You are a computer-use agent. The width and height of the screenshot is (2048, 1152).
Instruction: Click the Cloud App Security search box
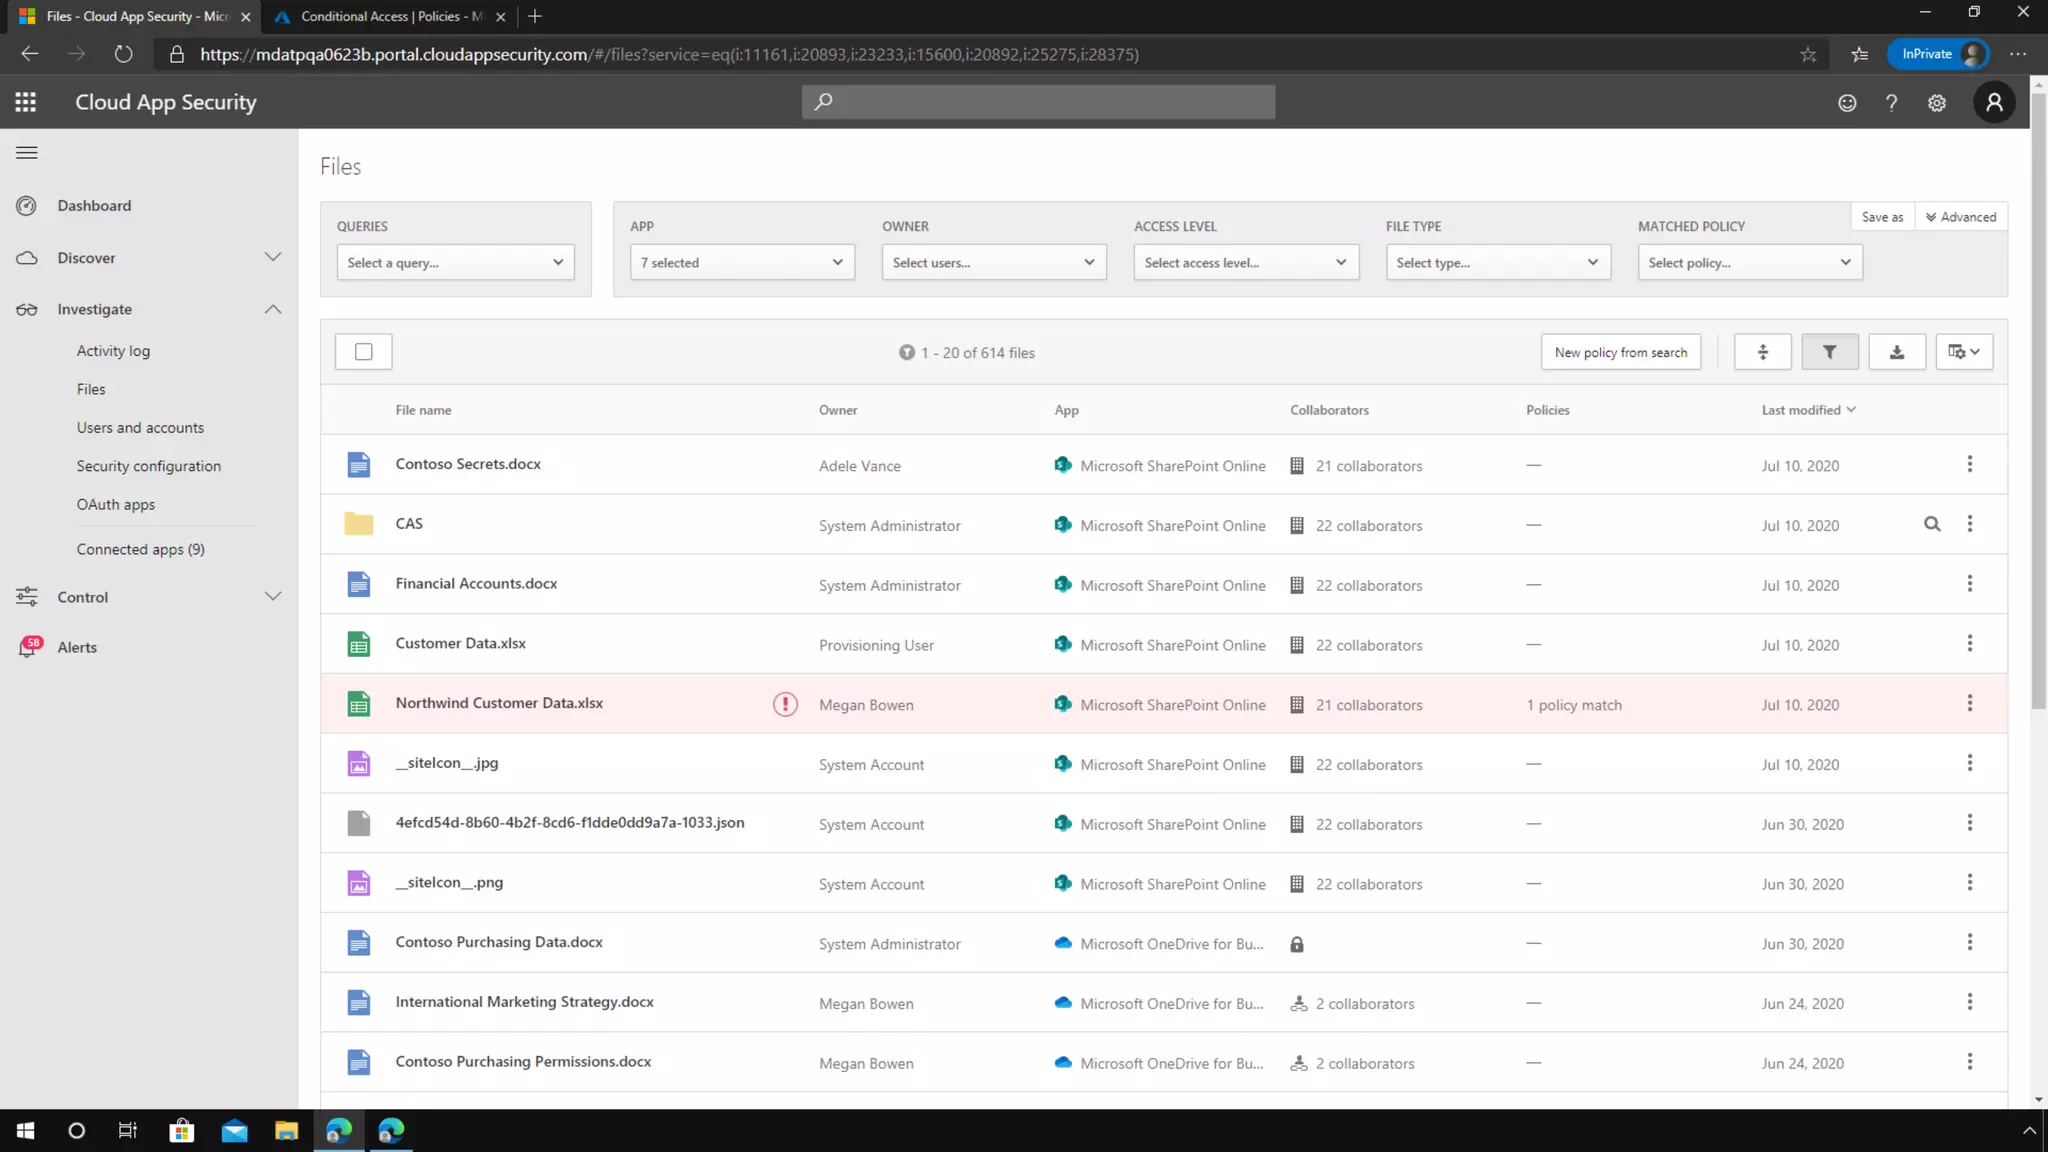[1038, 102]
